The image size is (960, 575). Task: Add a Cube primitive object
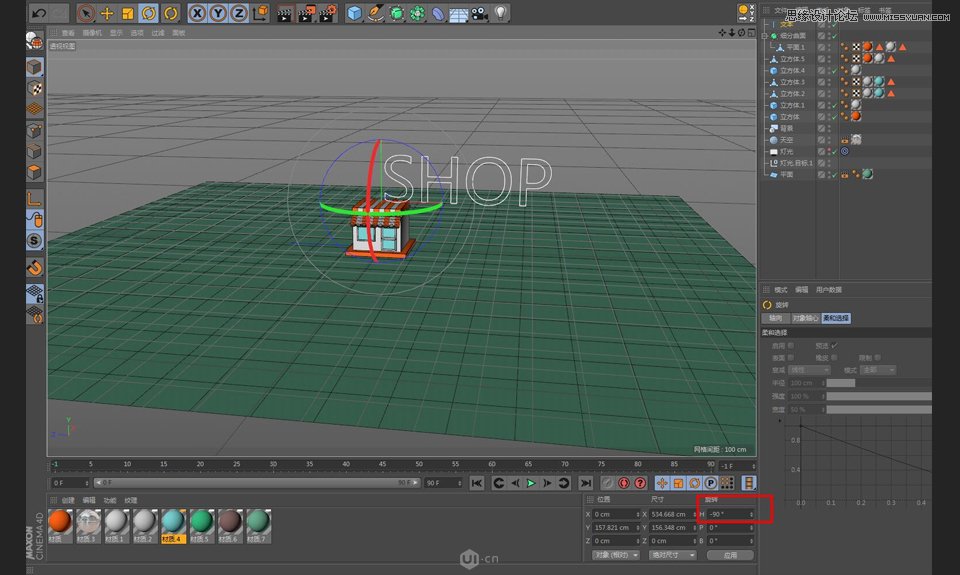pyautogui.click(x=354, y=13)
